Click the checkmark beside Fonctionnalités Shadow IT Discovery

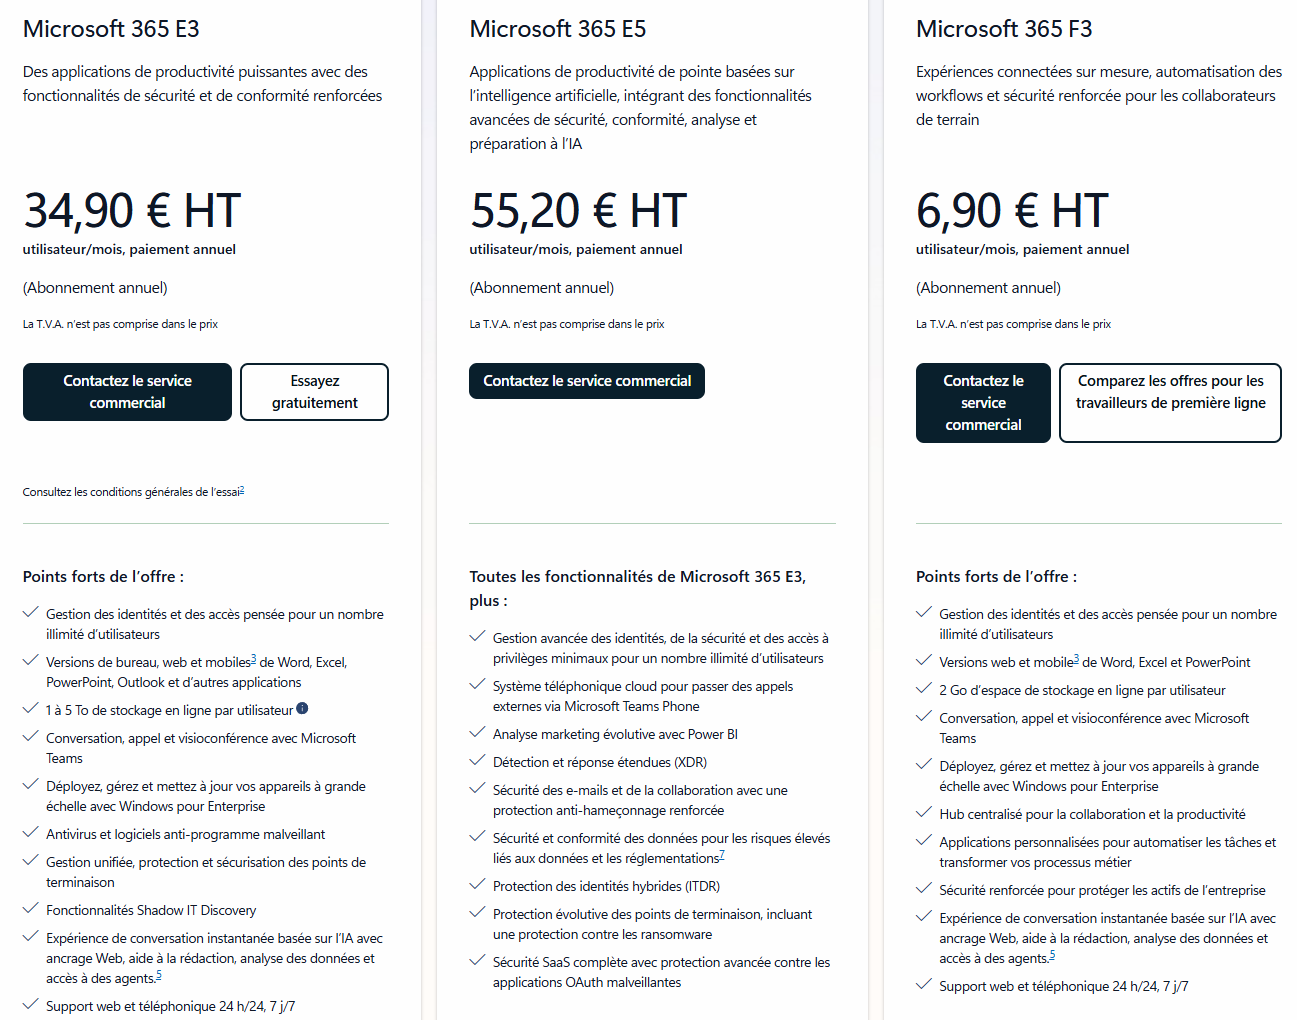pyautogui.click(x=31, y=909)
